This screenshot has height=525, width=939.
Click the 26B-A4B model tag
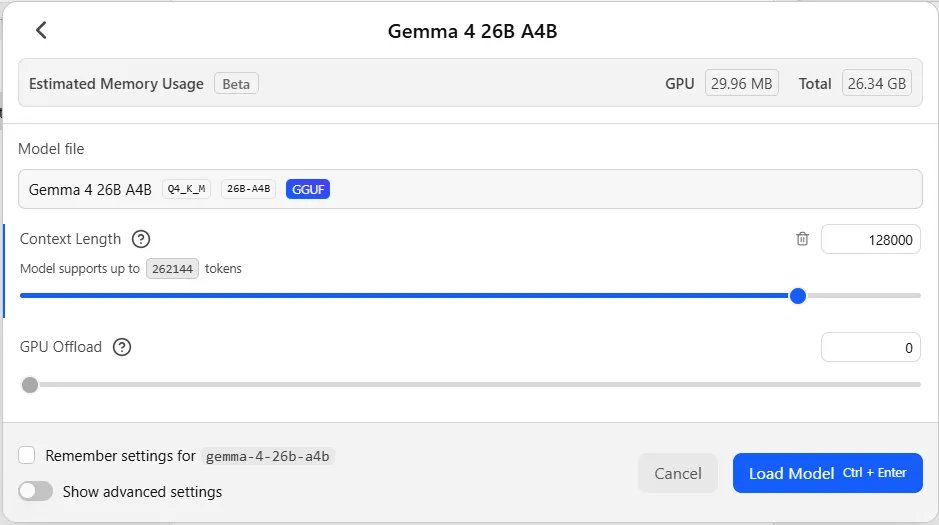[249, 189]
